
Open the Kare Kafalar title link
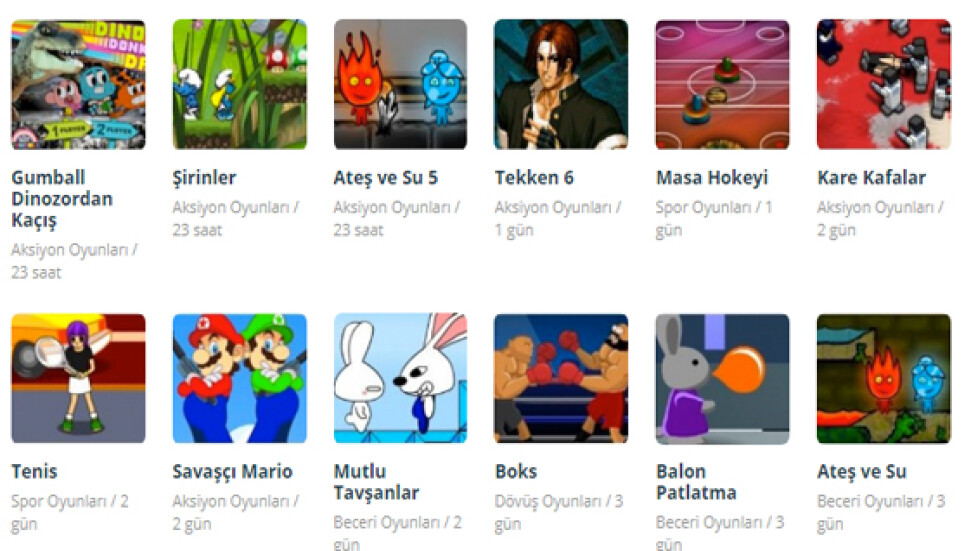(872, 178)
